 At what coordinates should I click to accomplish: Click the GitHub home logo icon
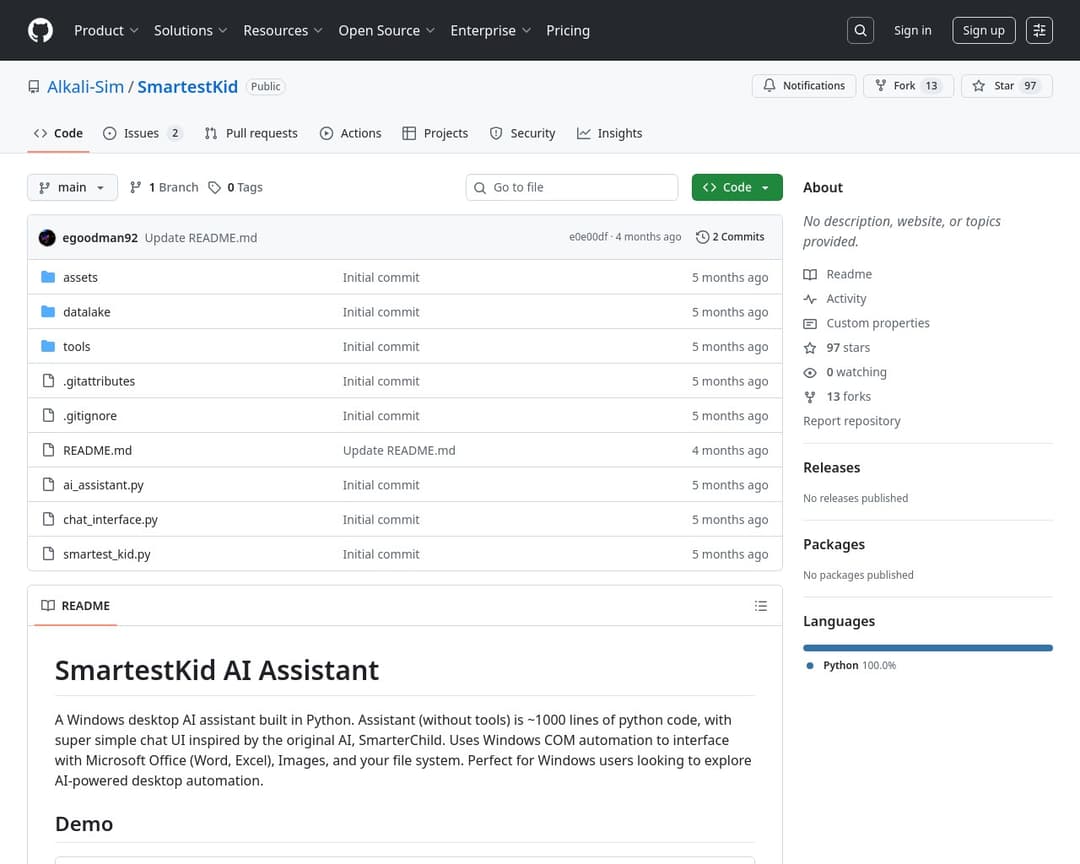[x=40, y=30]
